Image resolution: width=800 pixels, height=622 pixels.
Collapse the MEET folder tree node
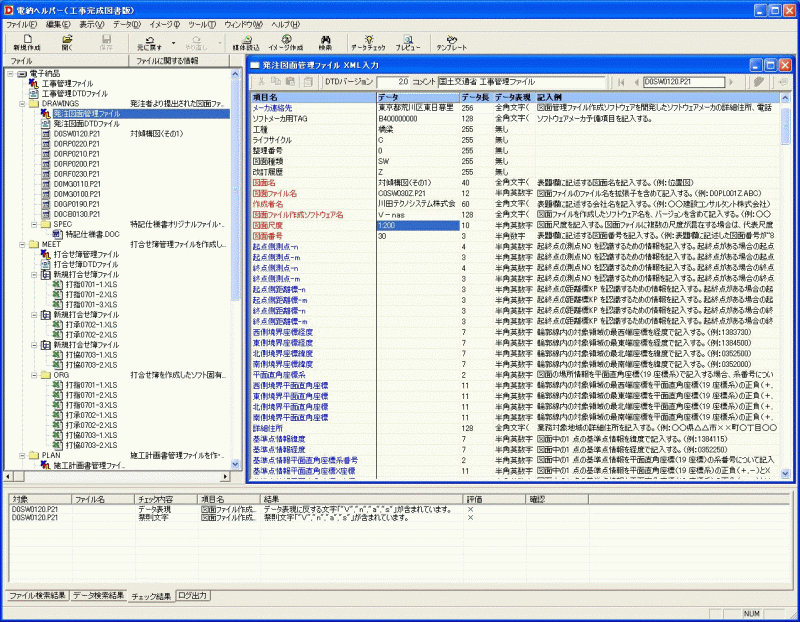pos(21,243)
